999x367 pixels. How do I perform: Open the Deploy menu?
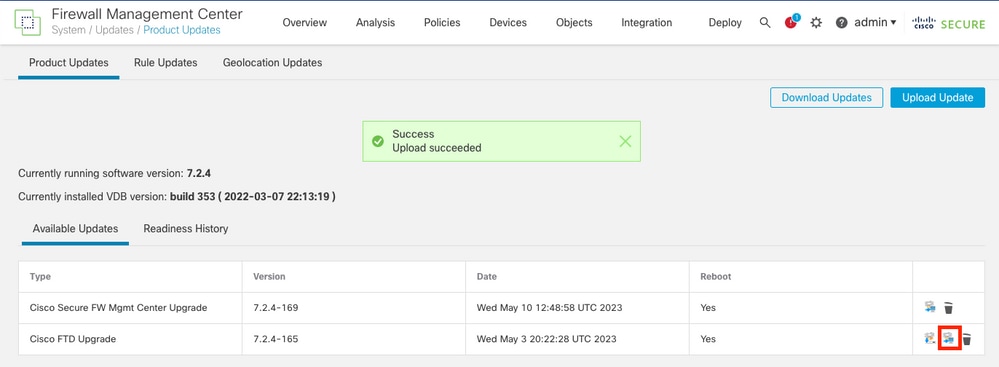point(725,22)
